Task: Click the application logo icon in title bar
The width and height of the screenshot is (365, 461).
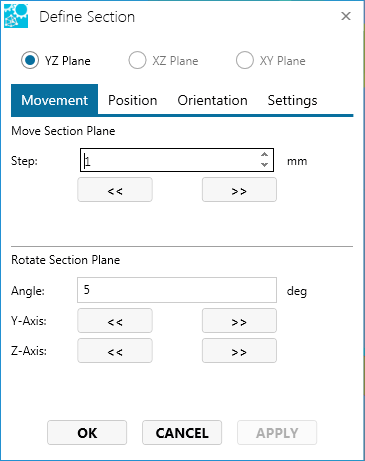Action: pyautogui.click(x=16, y=16)
